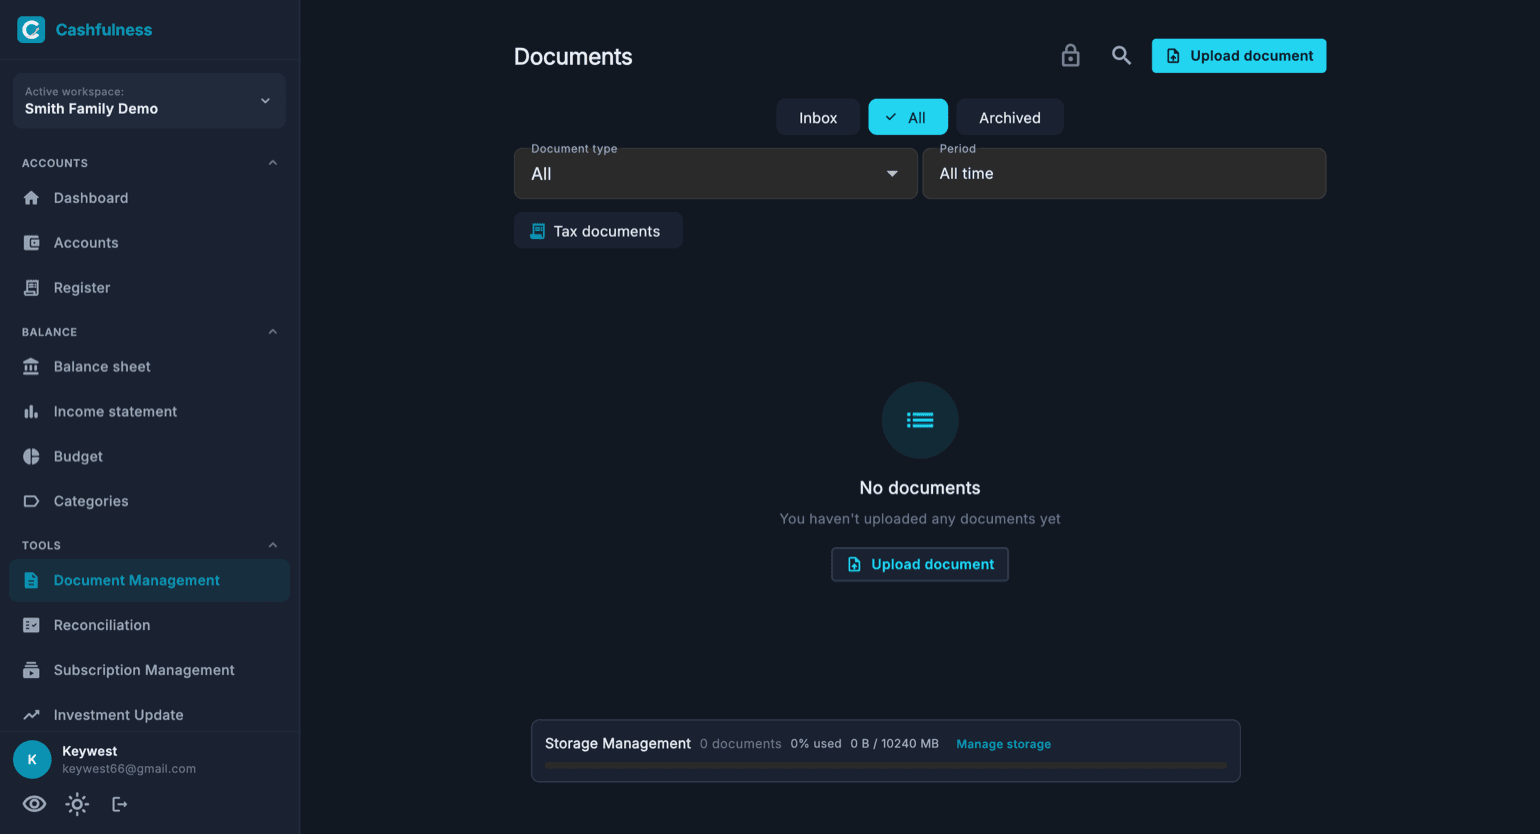
Task: Collapse the TOOLS section chevron
Action: point(273,545)
